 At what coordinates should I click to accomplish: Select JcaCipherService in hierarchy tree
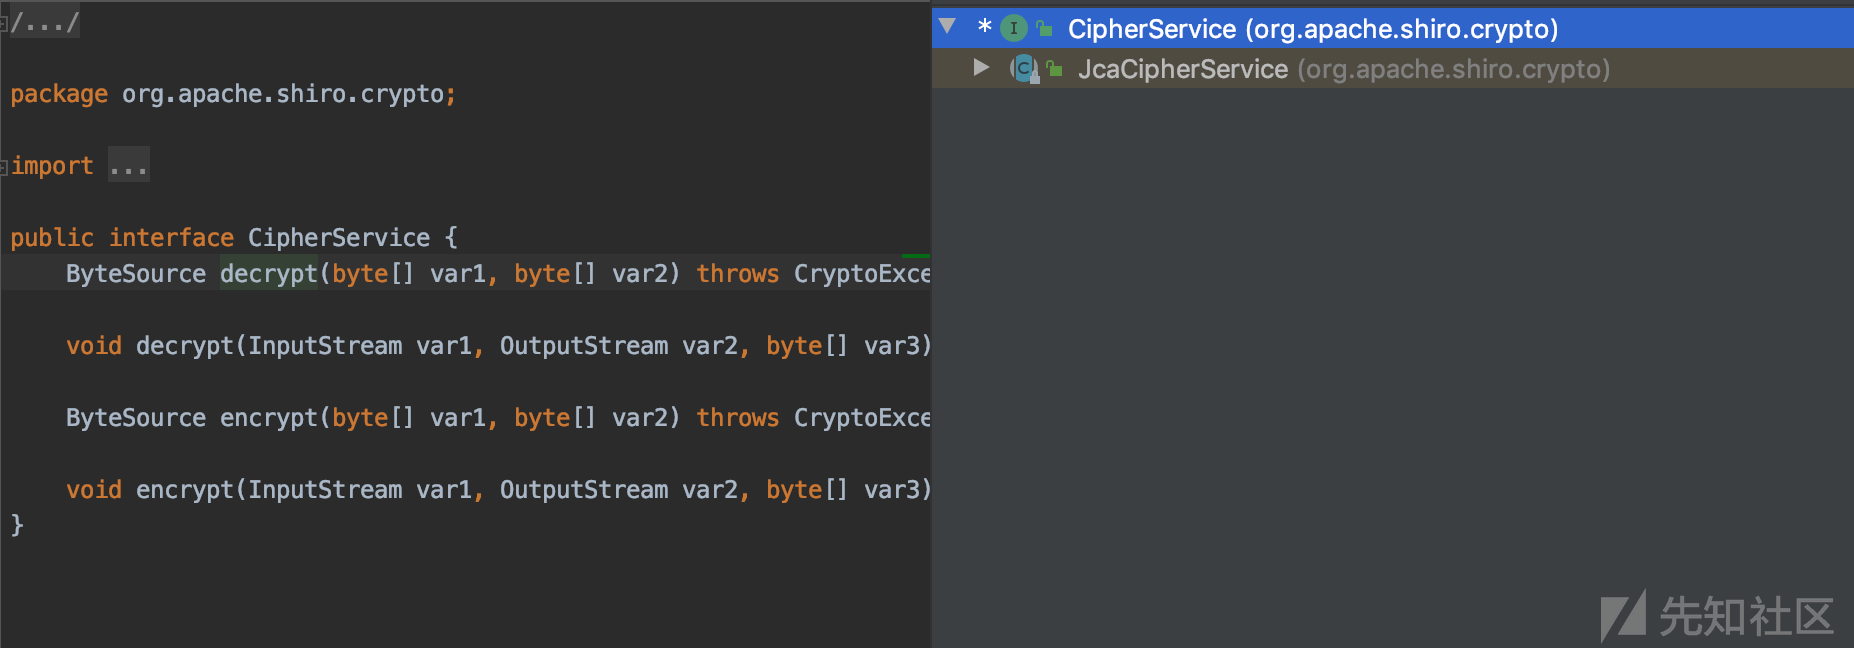pyautogui.click(x=1393, y=68)
